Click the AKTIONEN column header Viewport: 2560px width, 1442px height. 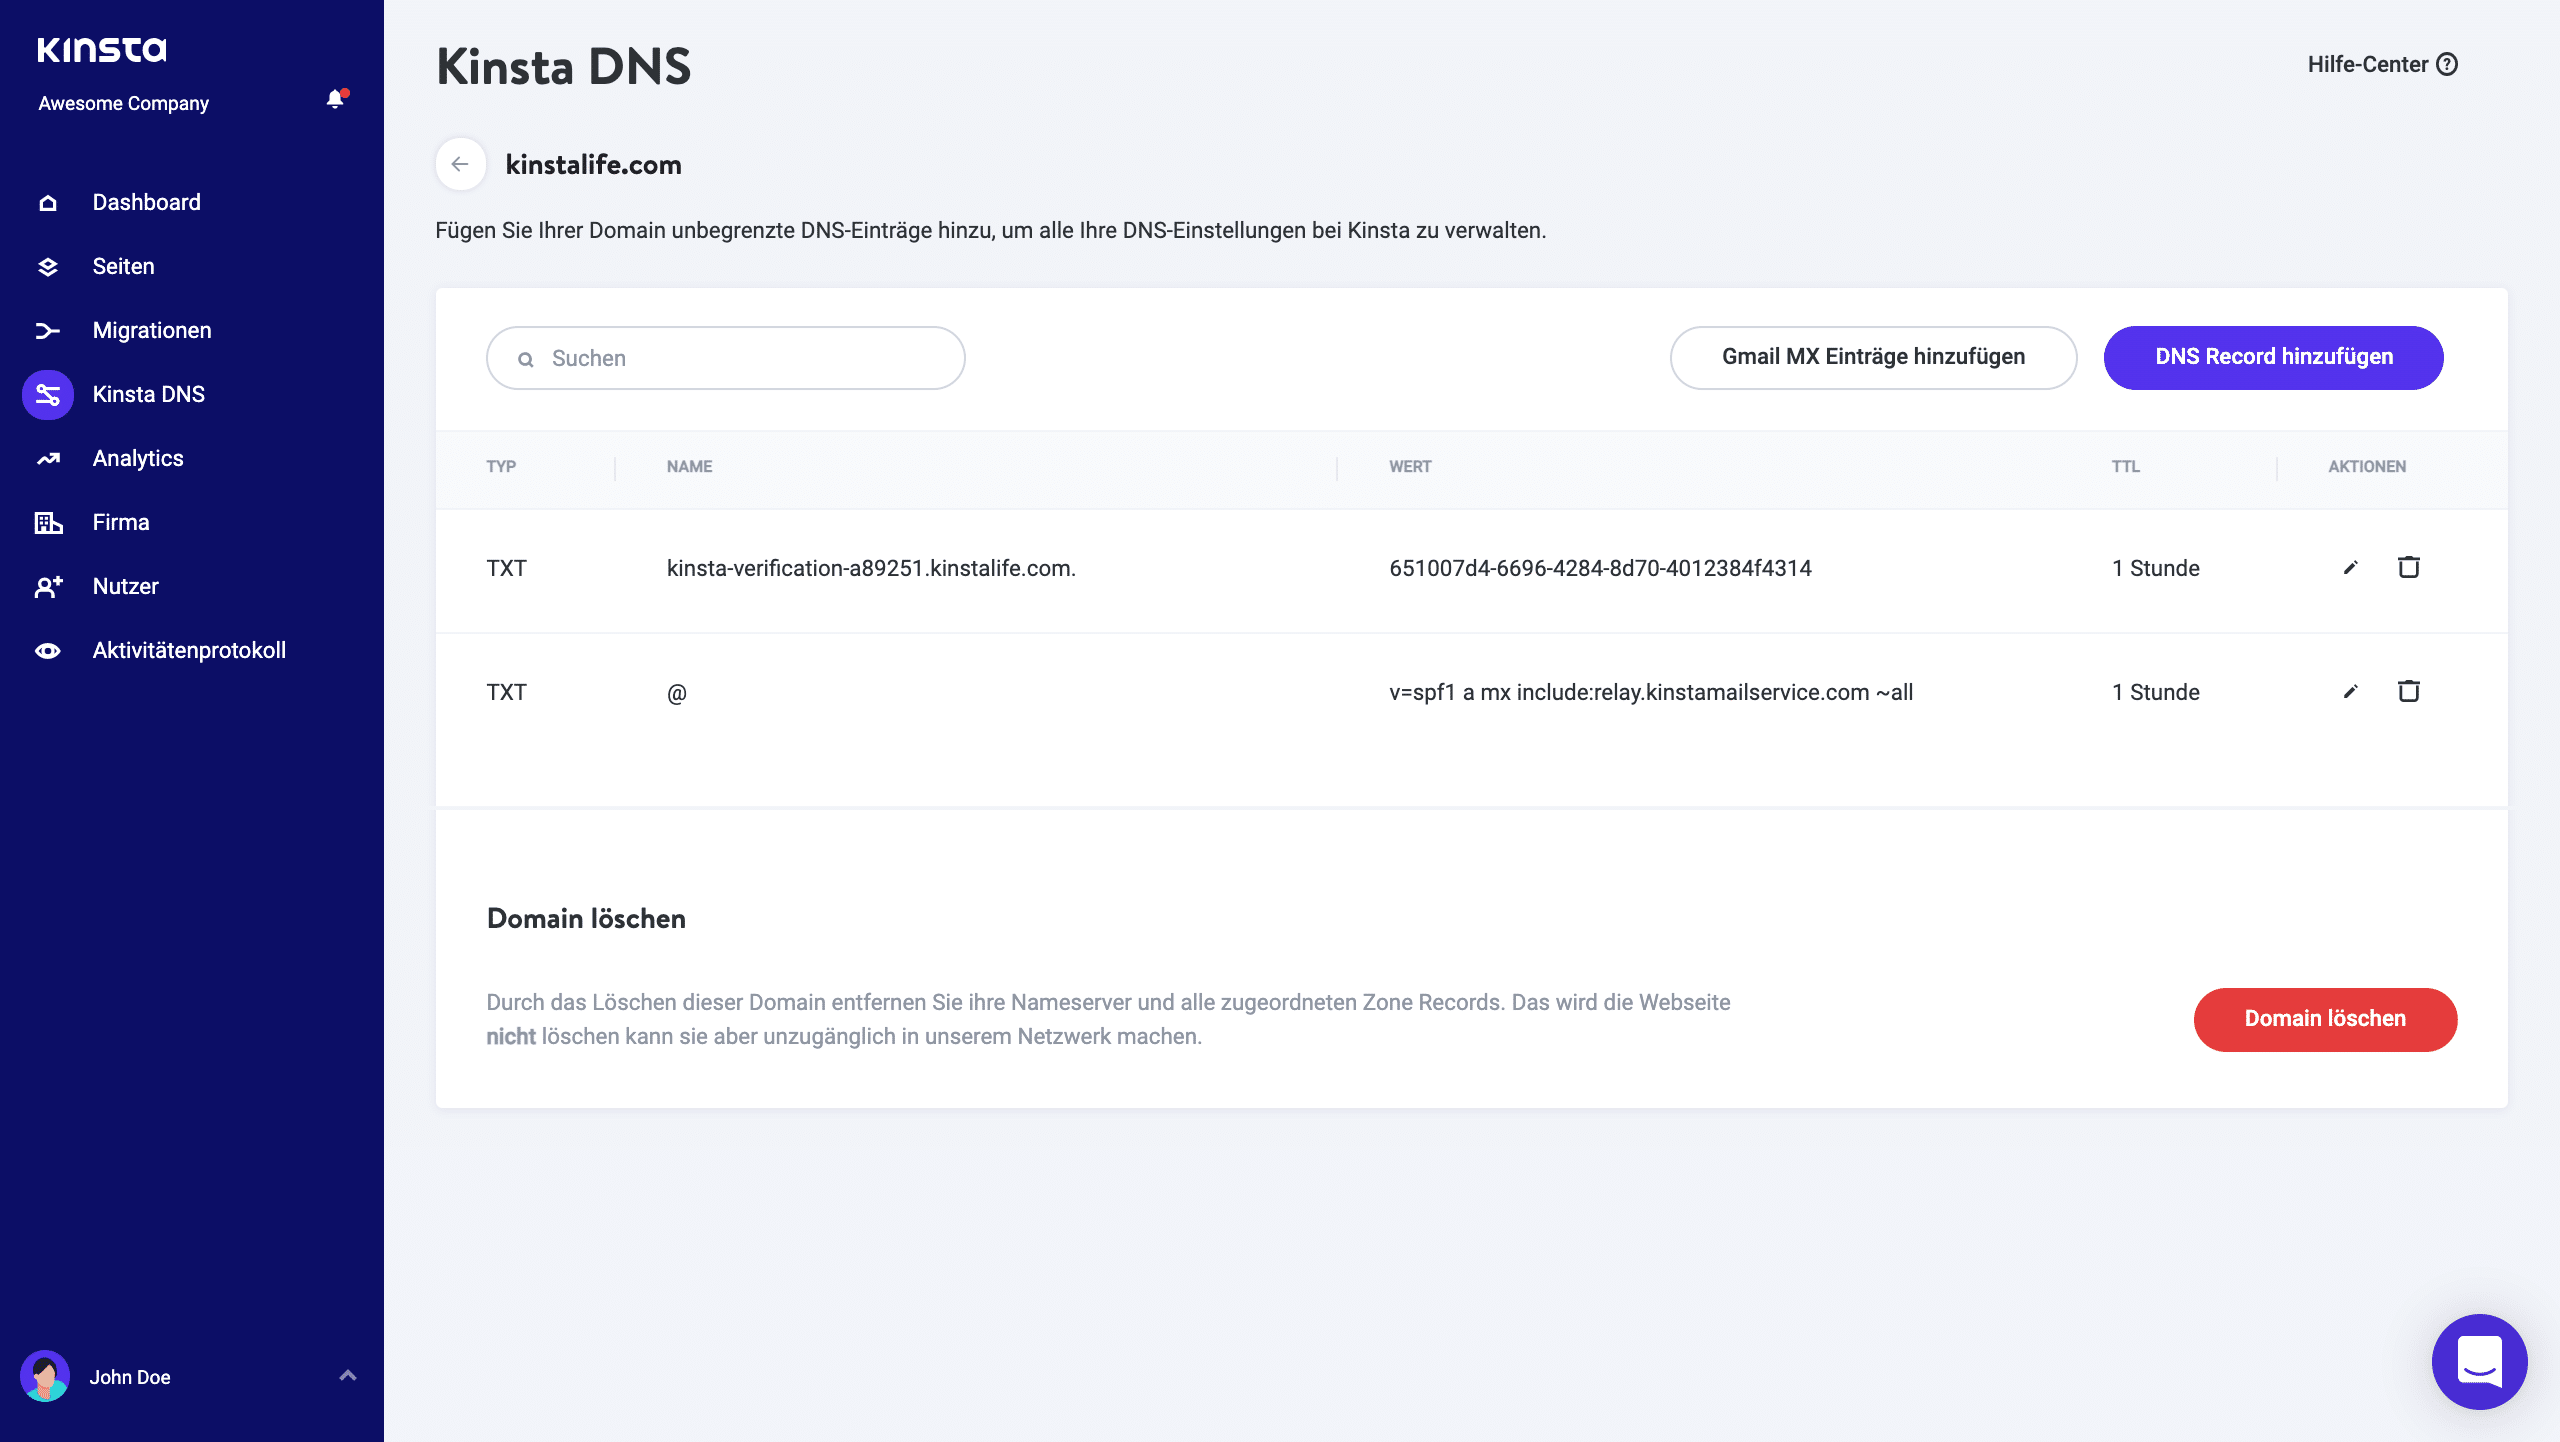2367,467
